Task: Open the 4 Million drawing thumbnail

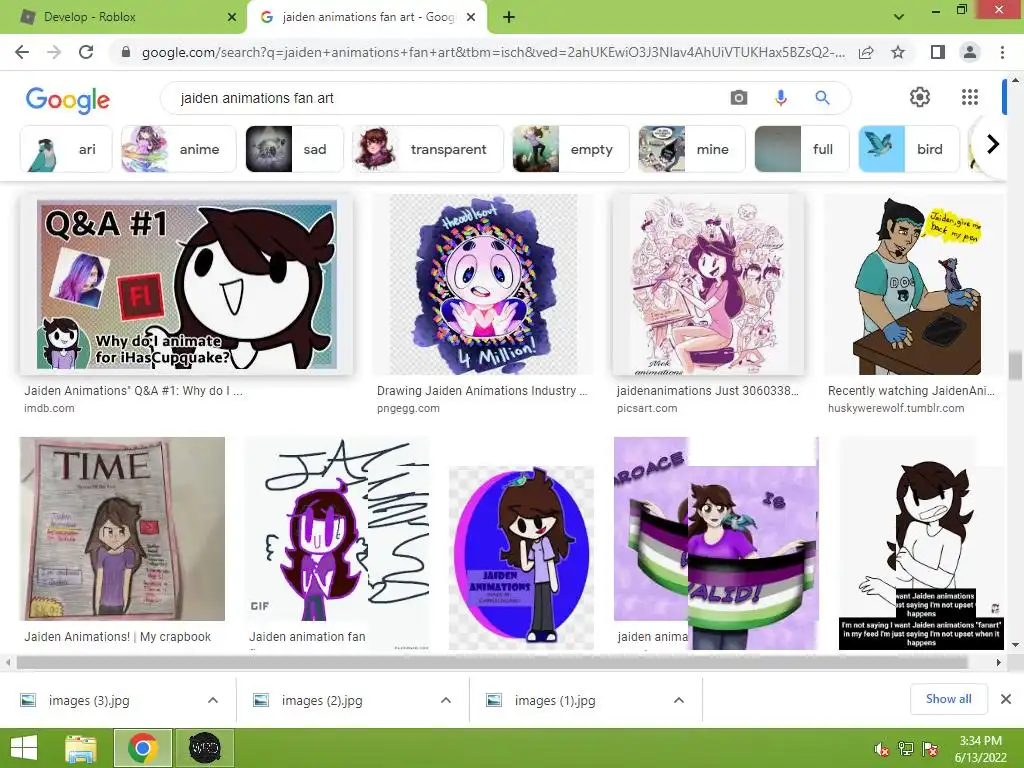Action: tap(483, 284)
